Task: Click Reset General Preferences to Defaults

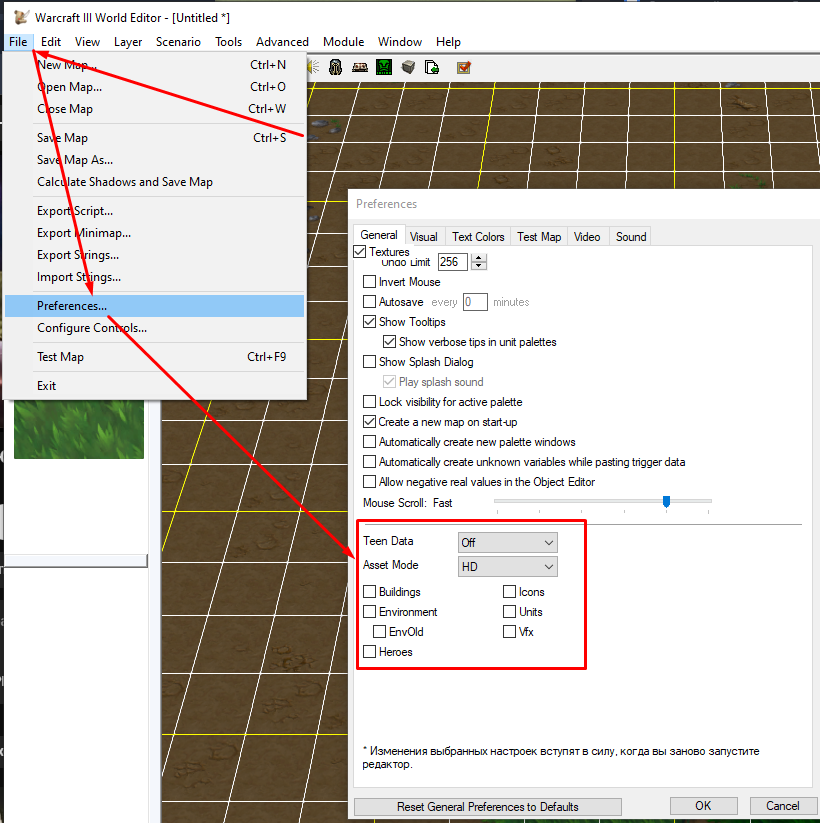Action: pos(488,807)
